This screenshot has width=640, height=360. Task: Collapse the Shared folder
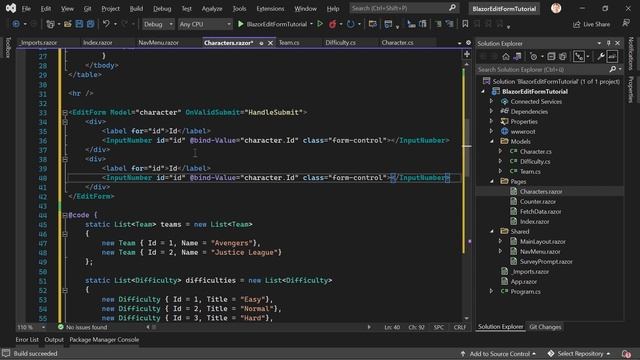[492, 231]
